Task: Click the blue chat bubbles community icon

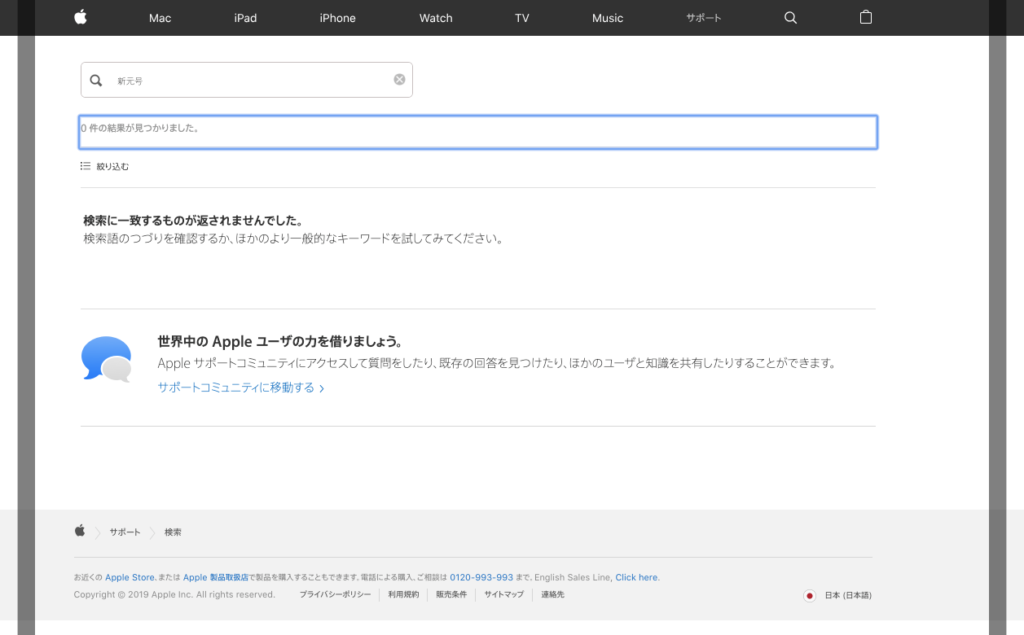Action: [106, 359]
